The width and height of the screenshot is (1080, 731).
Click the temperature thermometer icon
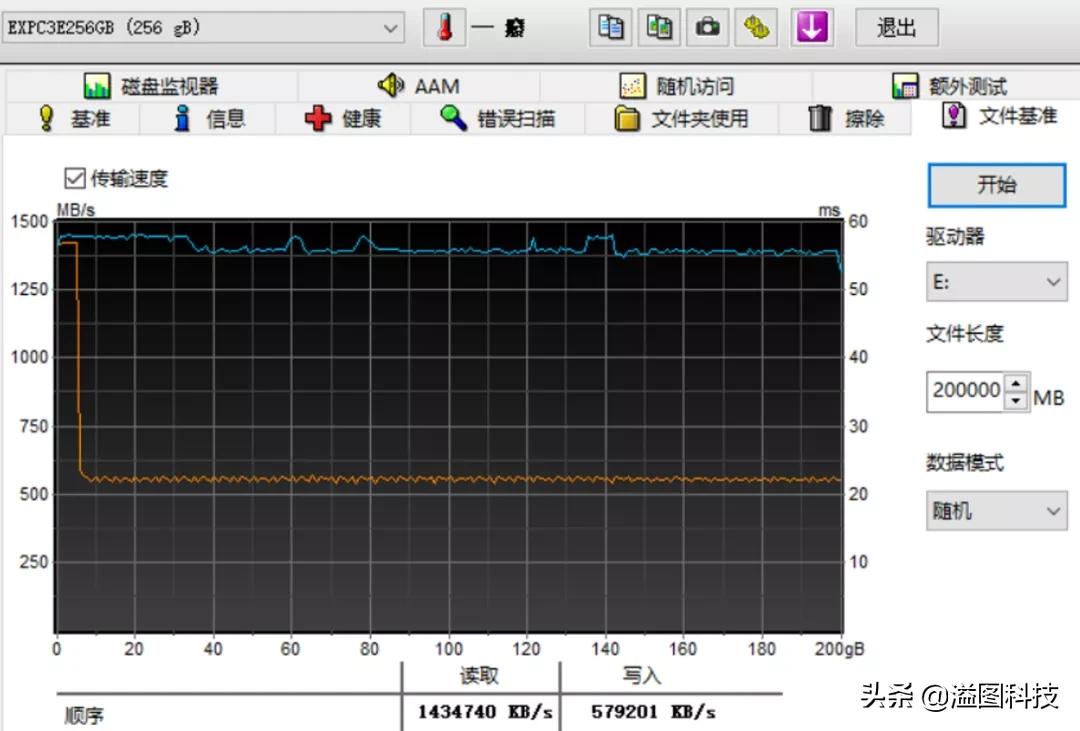pyautogui.click(x=444, y=28)
